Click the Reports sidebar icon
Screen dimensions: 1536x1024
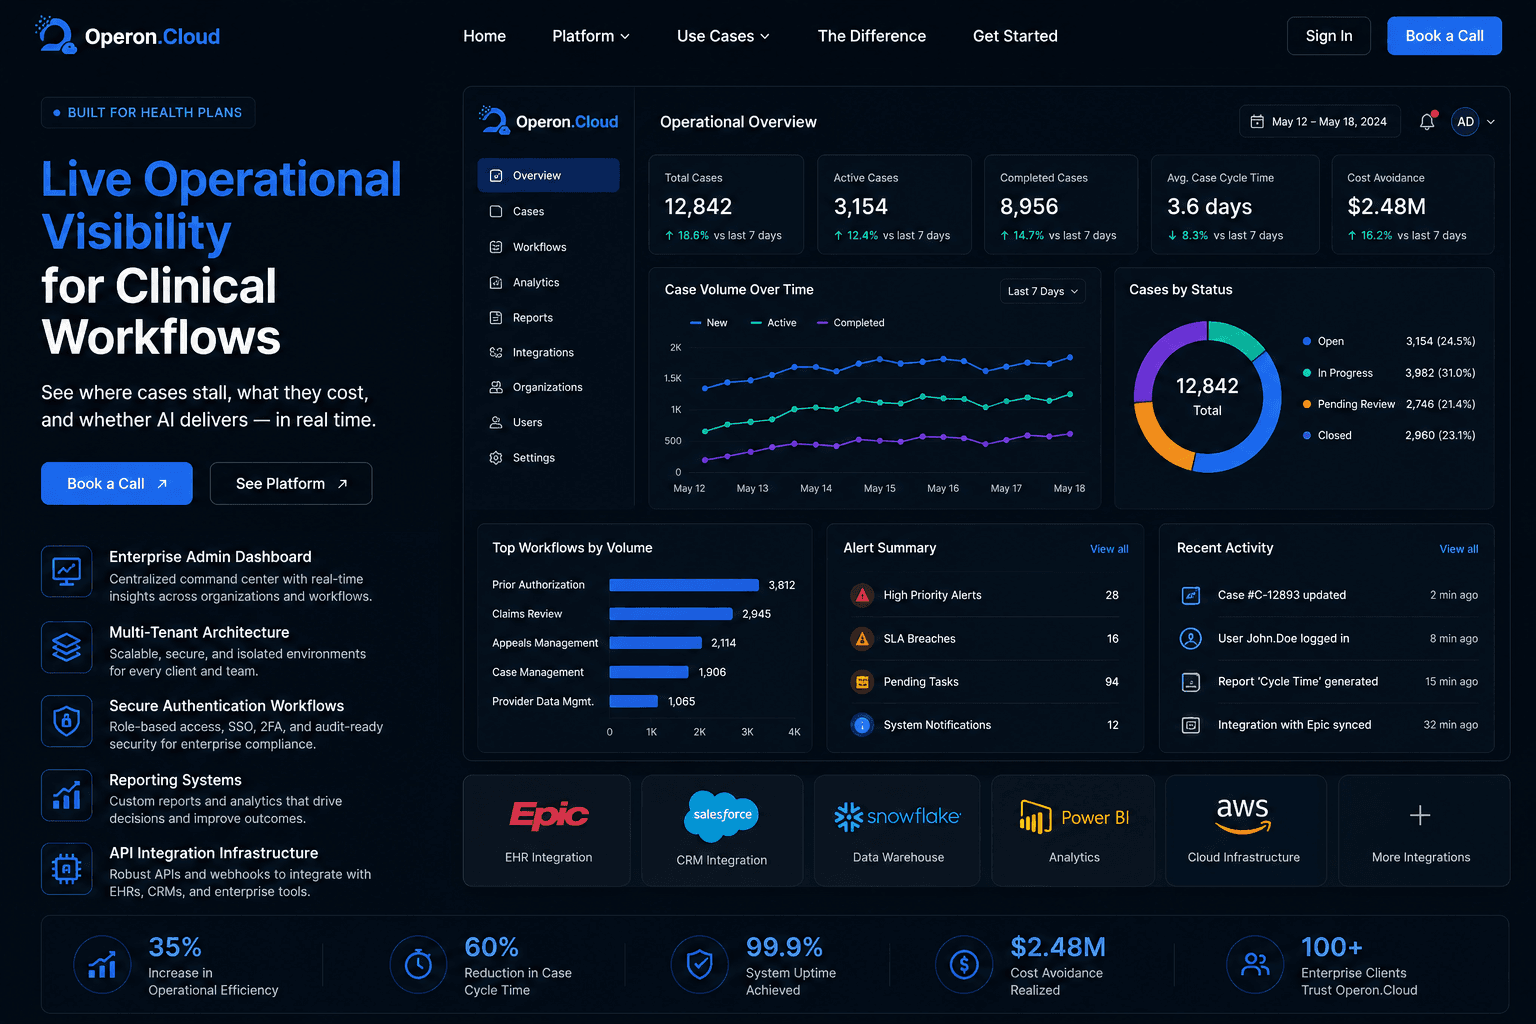coord(496,317)
